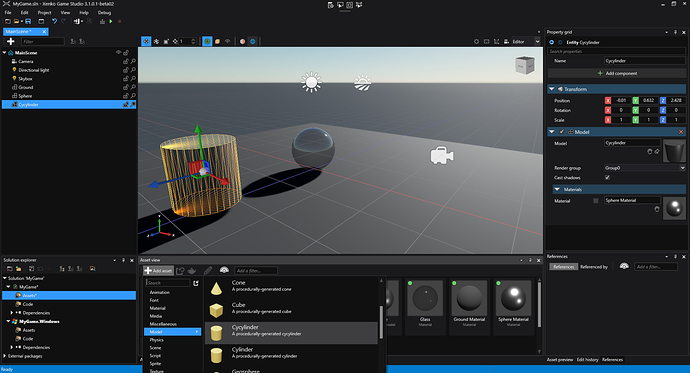Image resolution: width=690 pixels, height=373 pixels.
Task: Open project using the folder icon in toolbar
Action: point(16,21)
